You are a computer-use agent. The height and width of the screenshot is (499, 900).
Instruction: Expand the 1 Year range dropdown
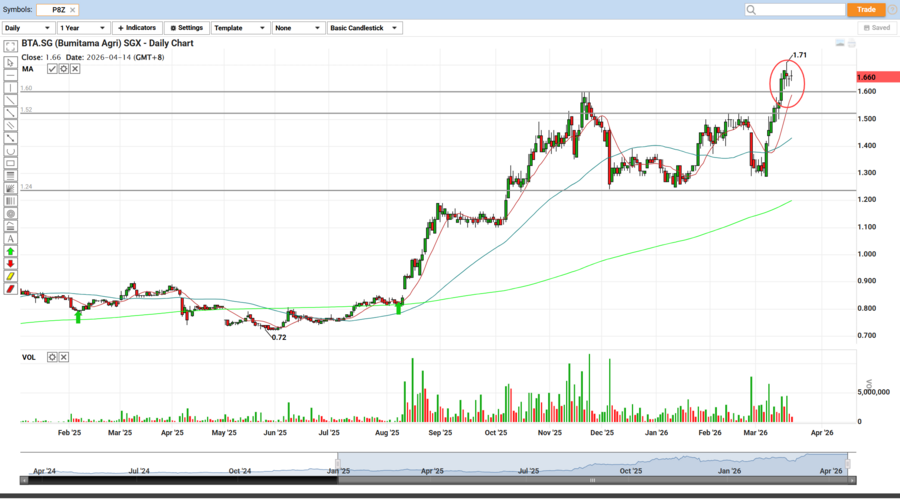tap(83, 28)
